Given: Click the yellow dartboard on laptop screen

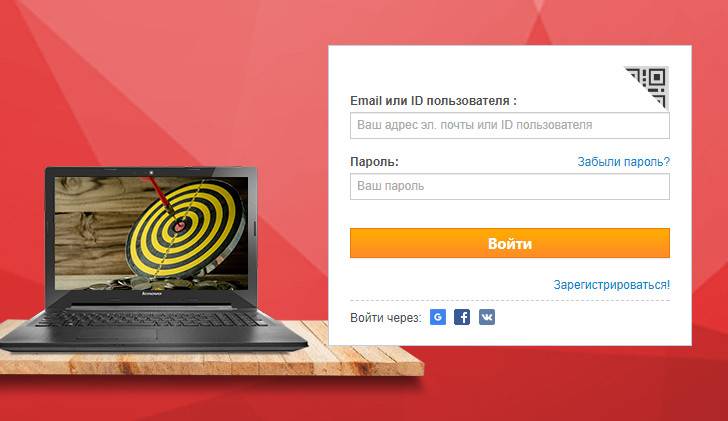Looking at the screenshot, I should point(186,226).
